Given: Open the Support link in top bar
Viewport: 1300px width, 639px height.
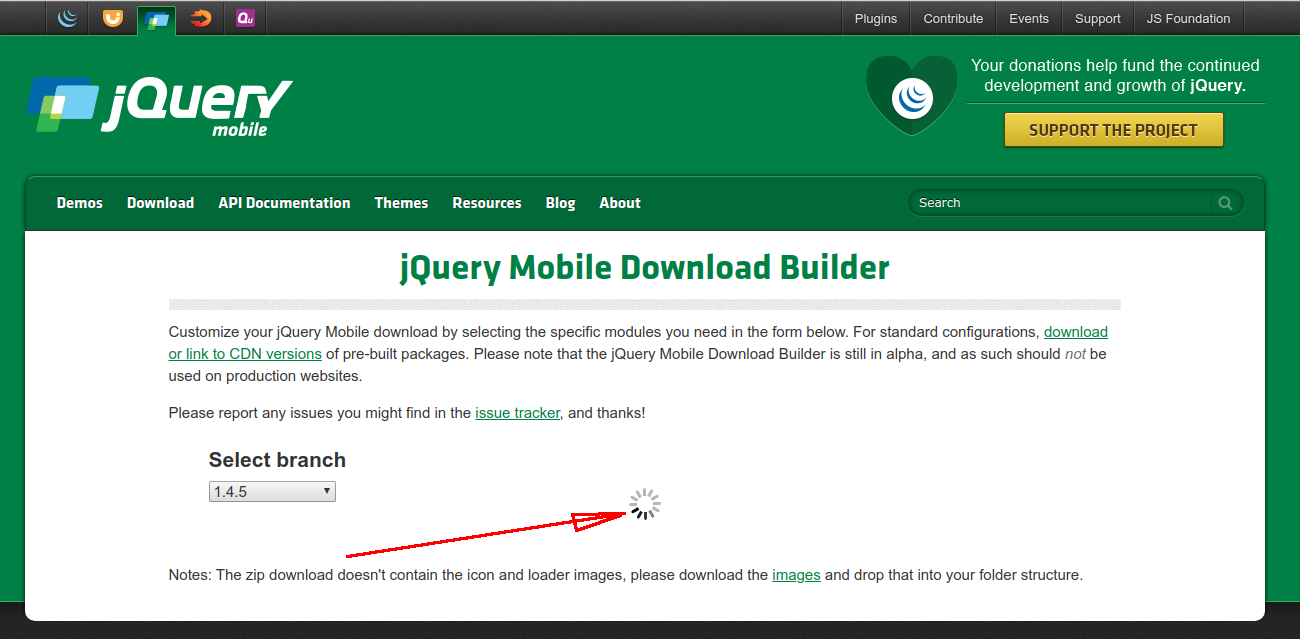Looking at the screenshot, I should click(1098, 18).
